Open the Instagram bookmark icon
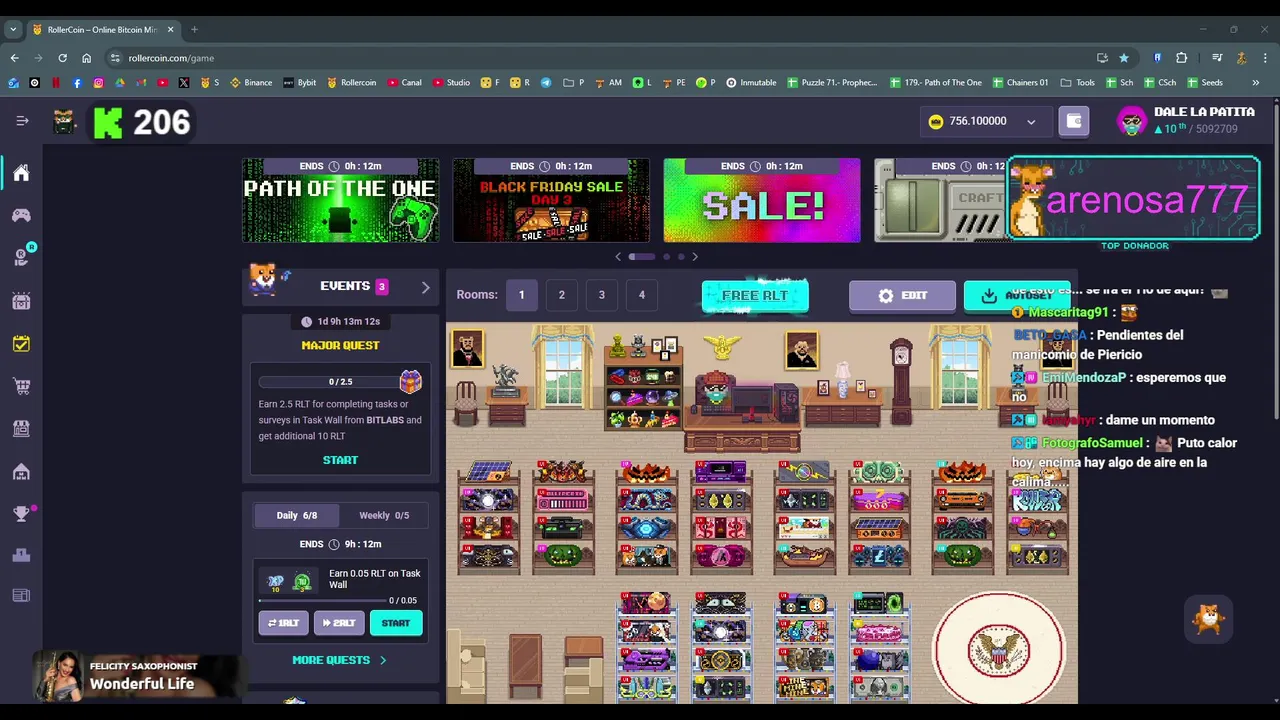 point(98,83)
